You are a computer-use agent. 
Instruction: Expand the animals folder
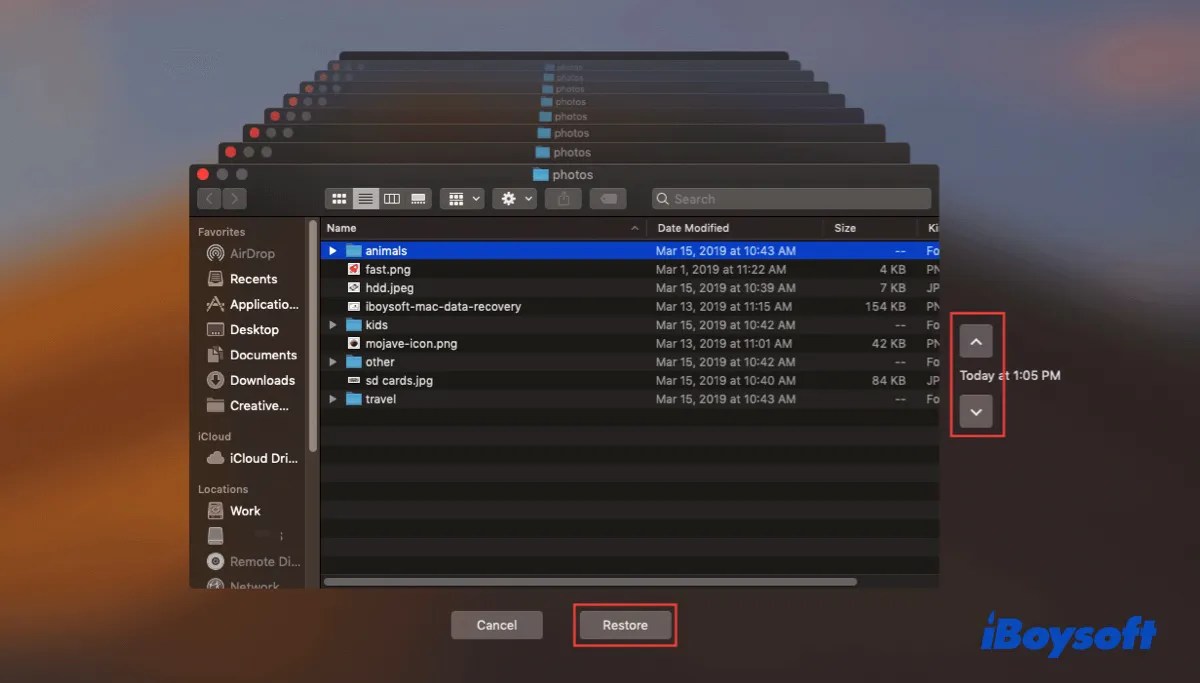pyautogui.click(x=332, y=250)
